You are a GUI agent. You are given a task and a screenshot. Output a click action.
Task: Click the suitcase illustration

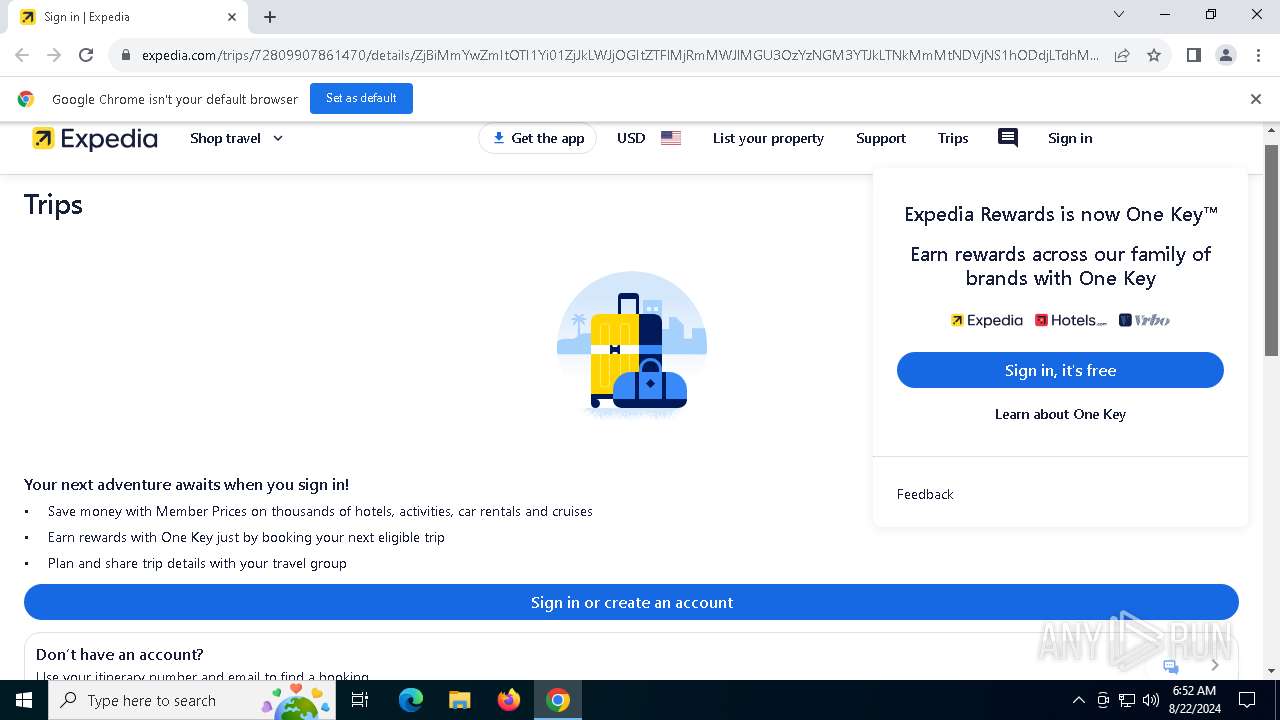[x=632, y=344]
